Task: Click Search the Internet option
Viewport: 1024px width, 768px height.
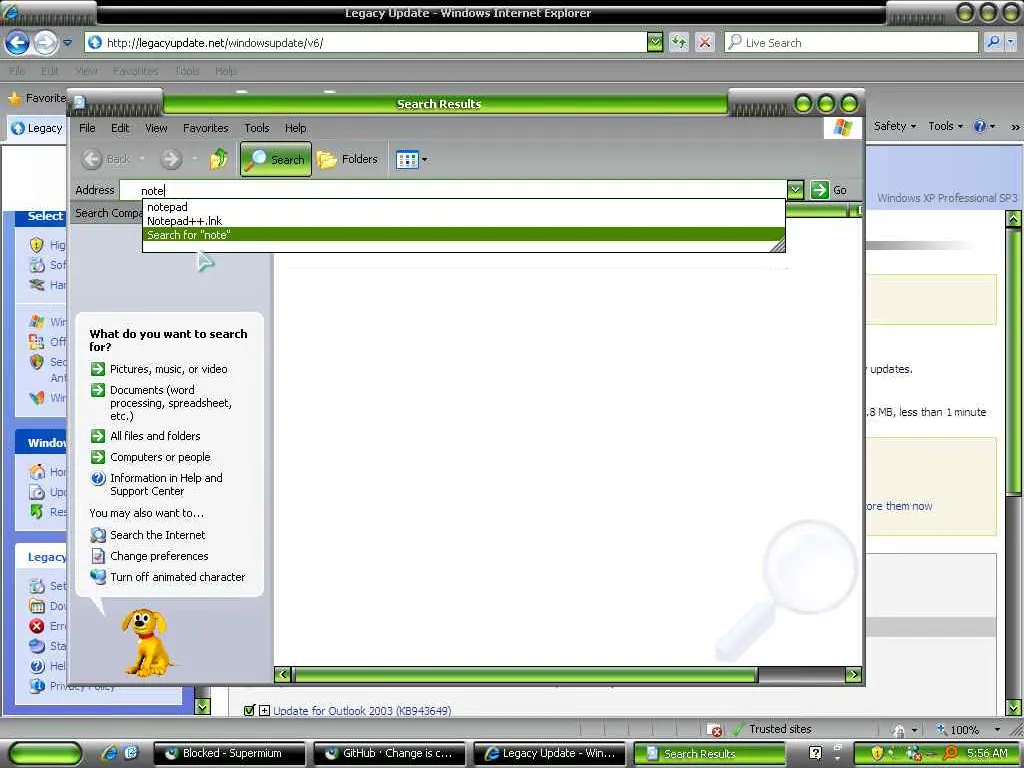Action: (x=157, y=535)
